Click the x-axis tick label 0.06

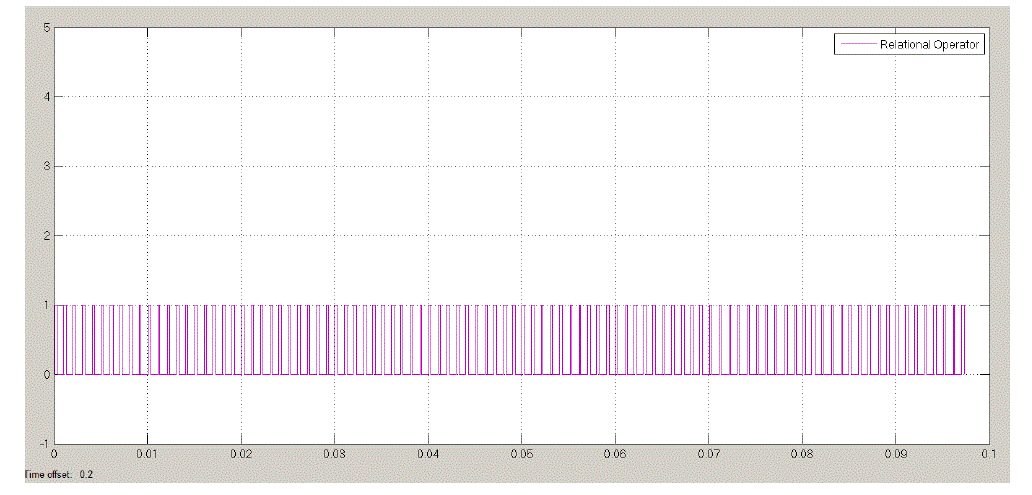(615, 453)
